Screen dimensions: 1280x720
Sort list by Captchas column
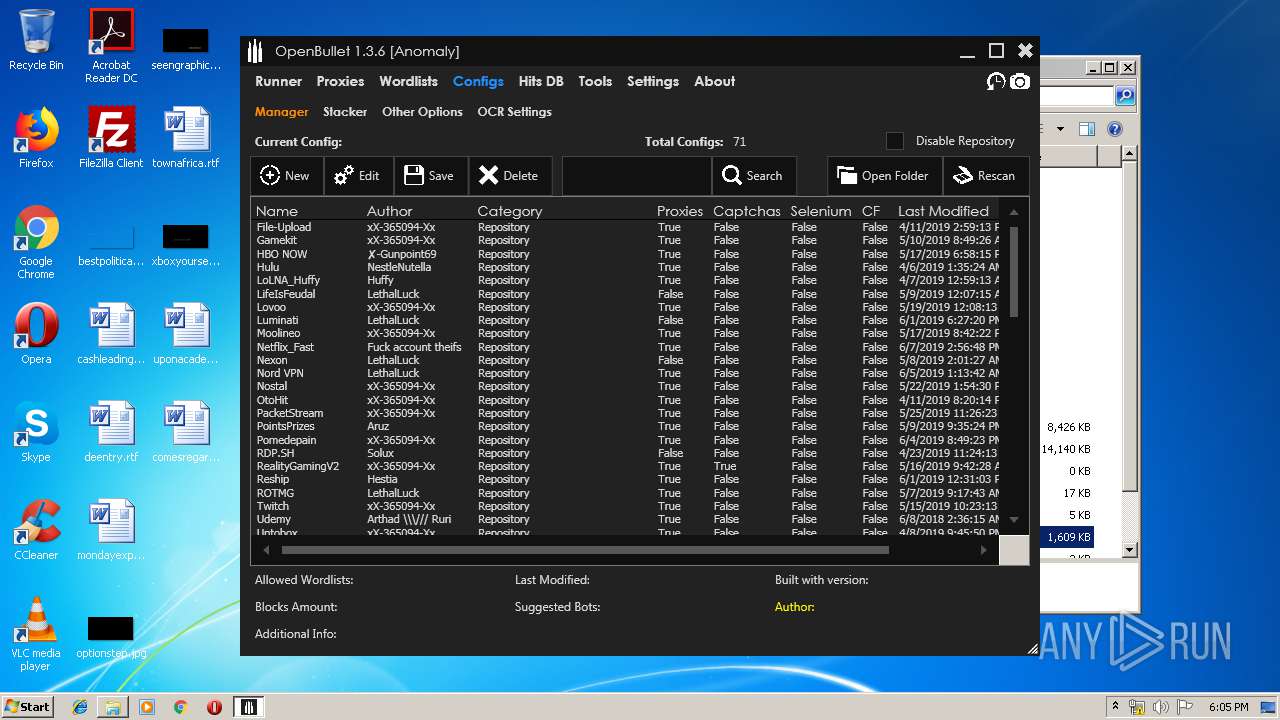click(x=747, y=211)
